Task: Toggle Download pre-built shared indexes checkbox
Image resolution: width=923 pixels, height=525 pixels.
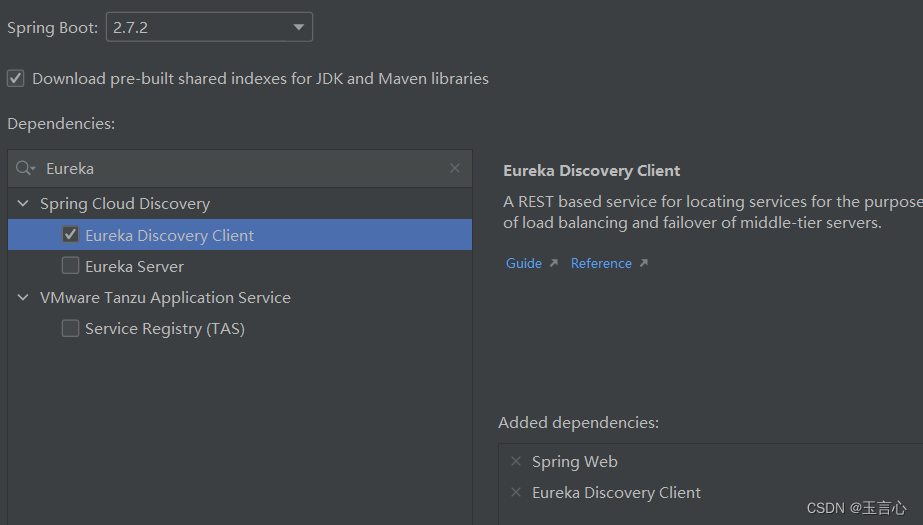Action: click(16, 78)
